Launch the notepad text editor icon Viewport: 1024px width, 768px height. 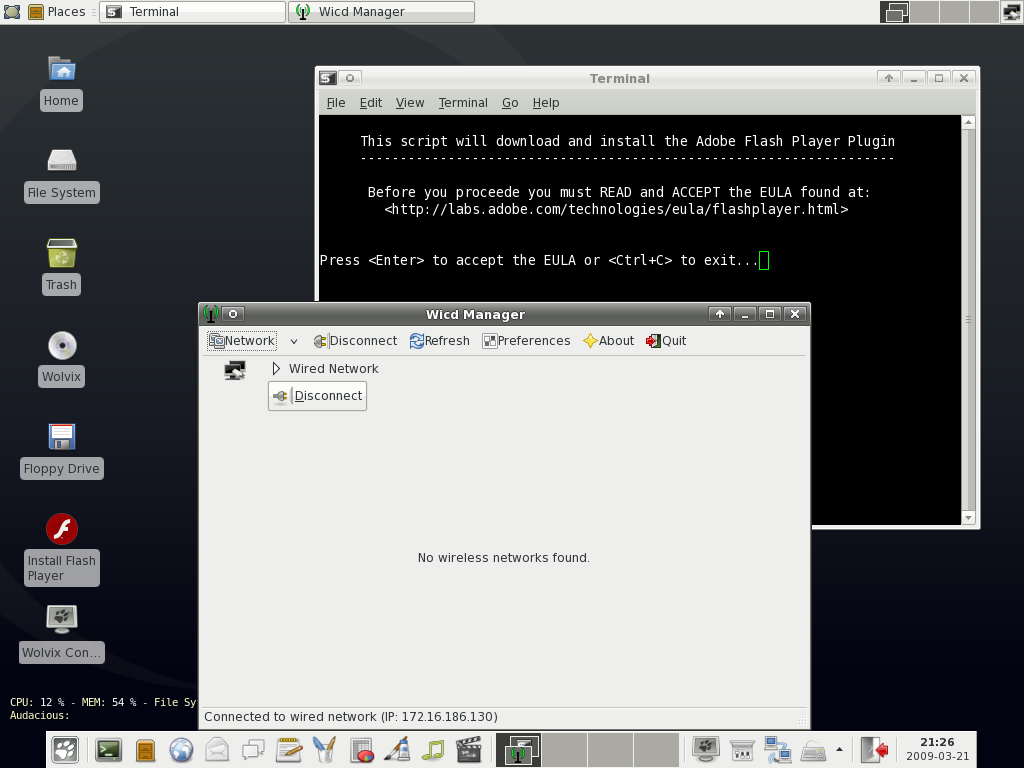point(289,750)
